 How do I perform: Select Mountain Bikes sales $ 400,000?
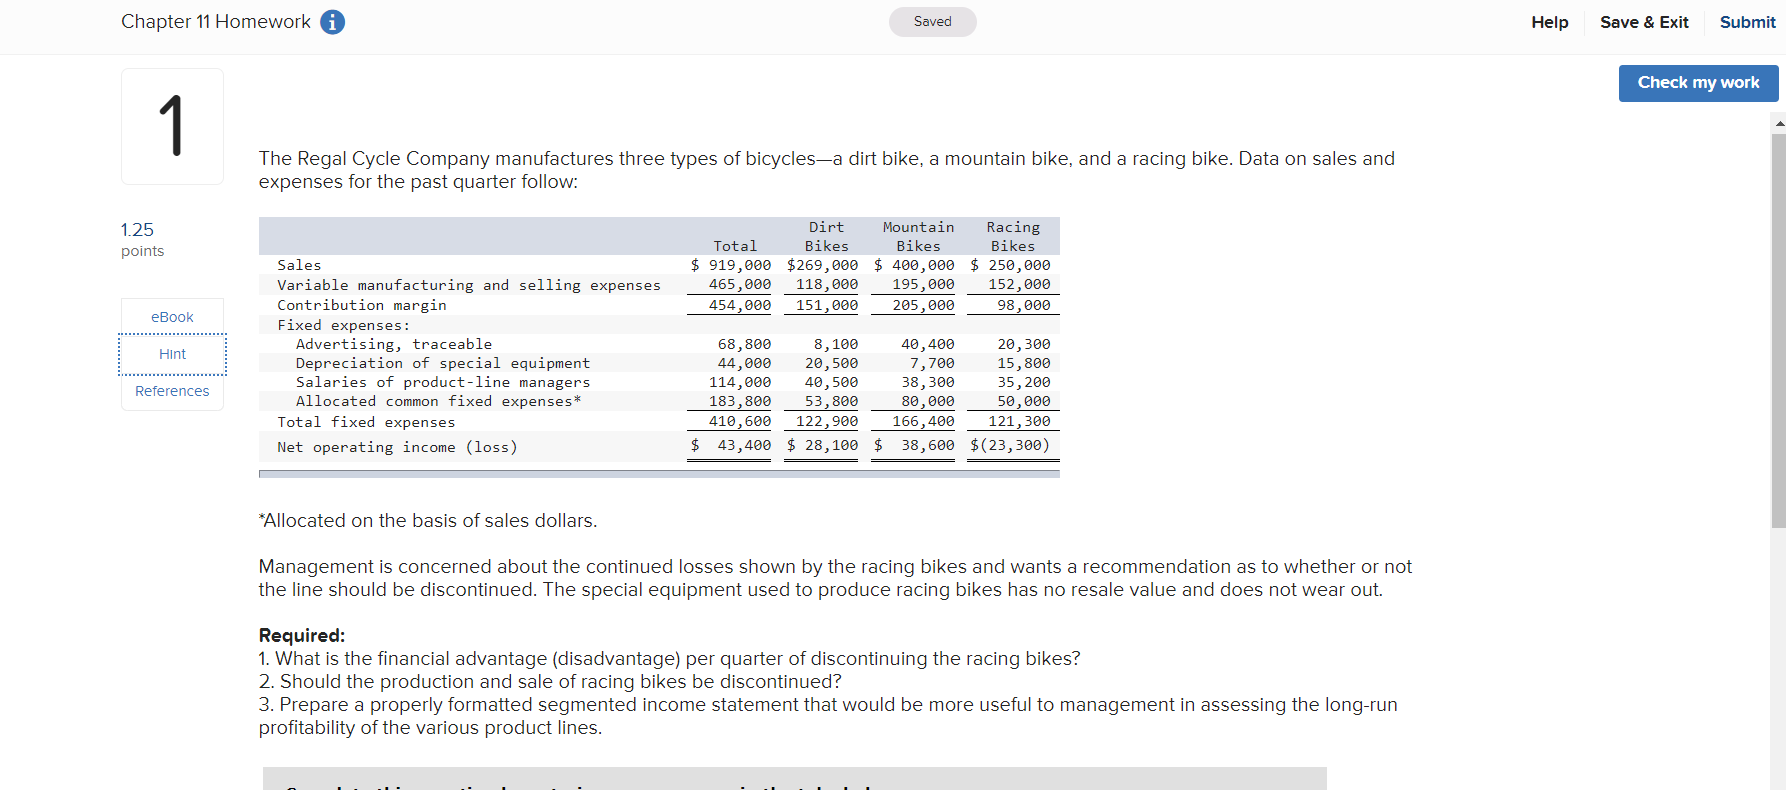pyautogui.click(x=914, y=265)
